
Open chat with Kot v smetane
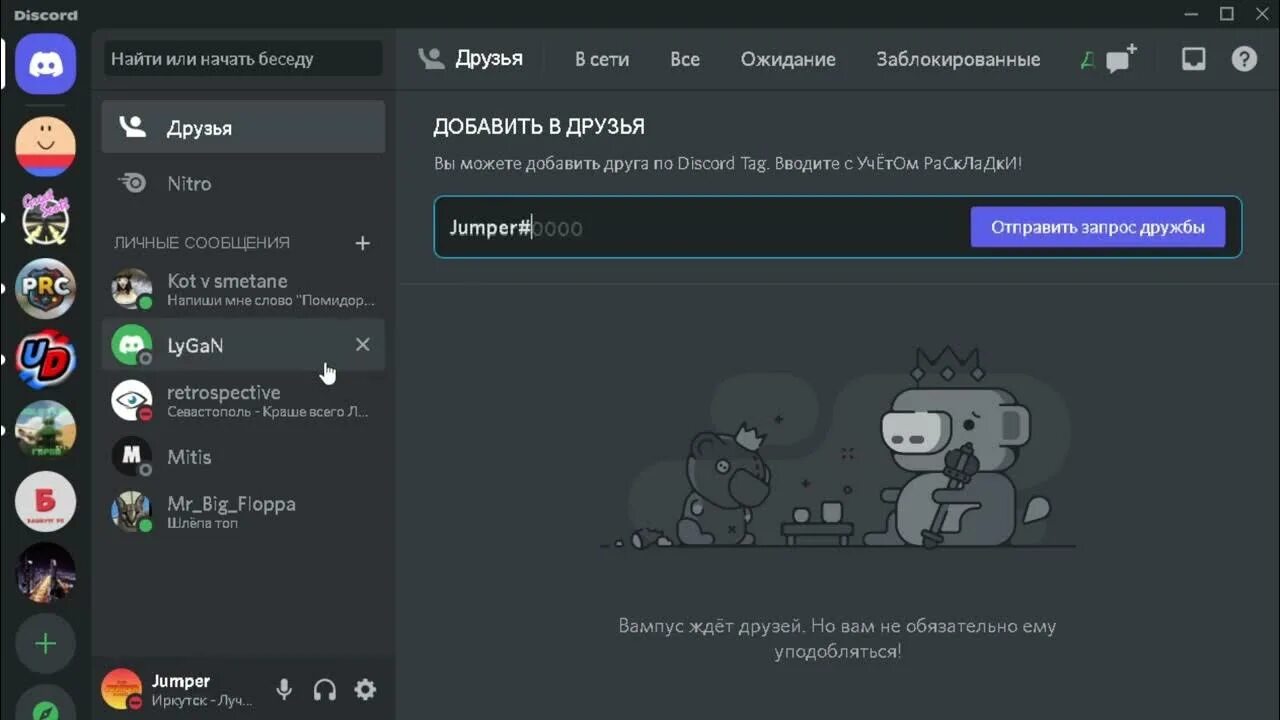243,289
